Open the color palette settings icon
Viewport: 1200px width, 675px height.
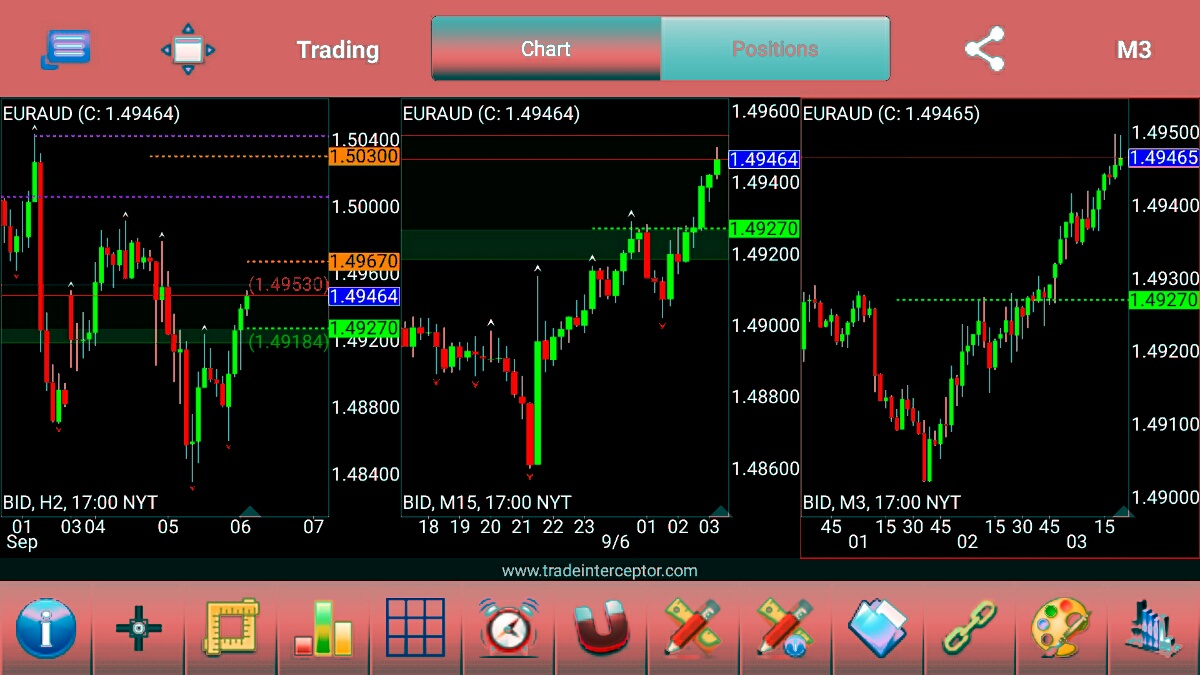pos(1061,629)
